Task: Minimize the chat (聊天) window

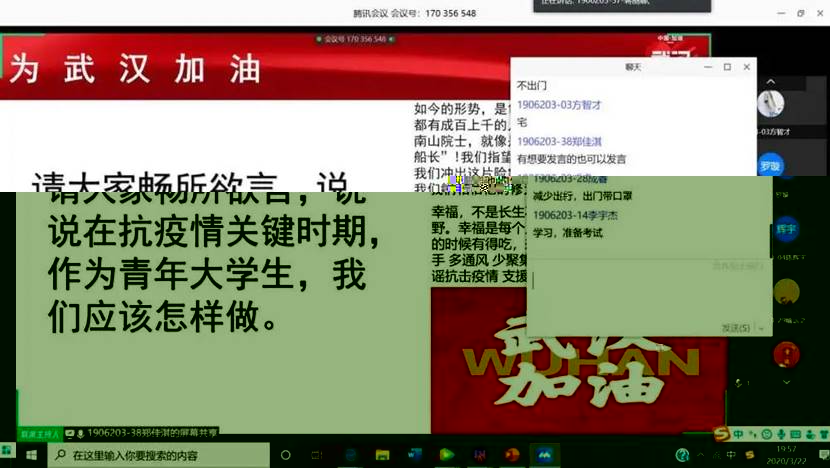Action: click(708, 67)
